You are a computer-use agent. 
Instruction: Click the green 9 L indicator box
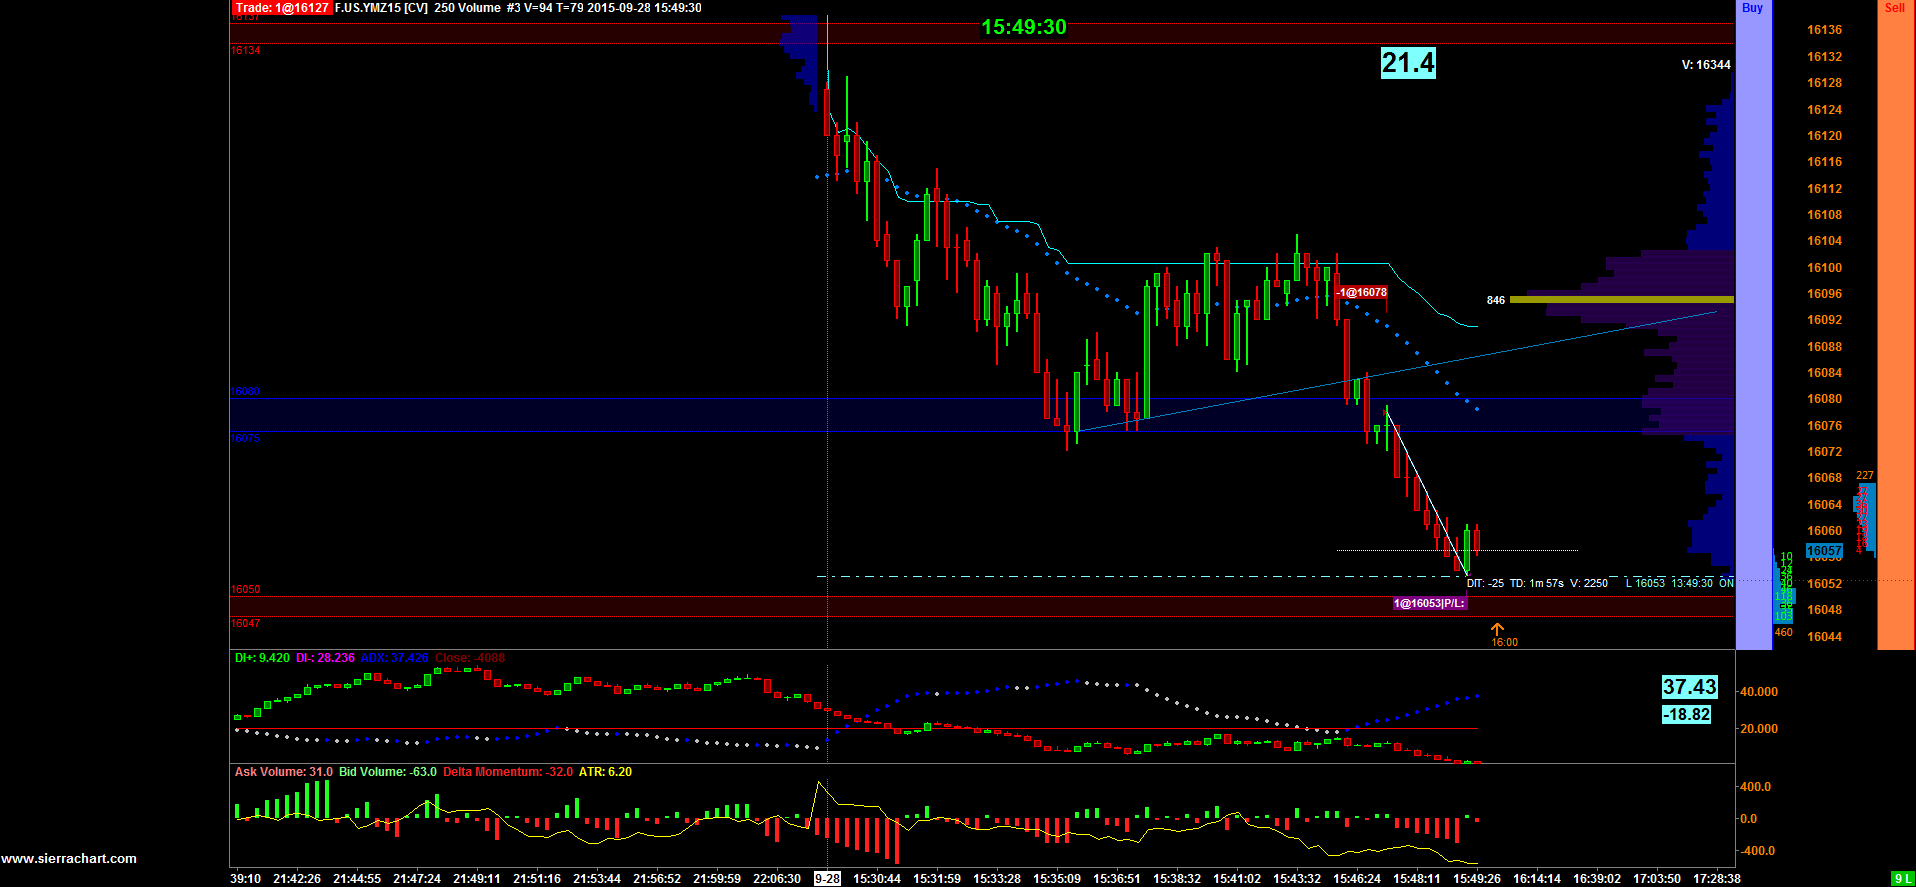pyautogui.click(x=1903, y=879)
